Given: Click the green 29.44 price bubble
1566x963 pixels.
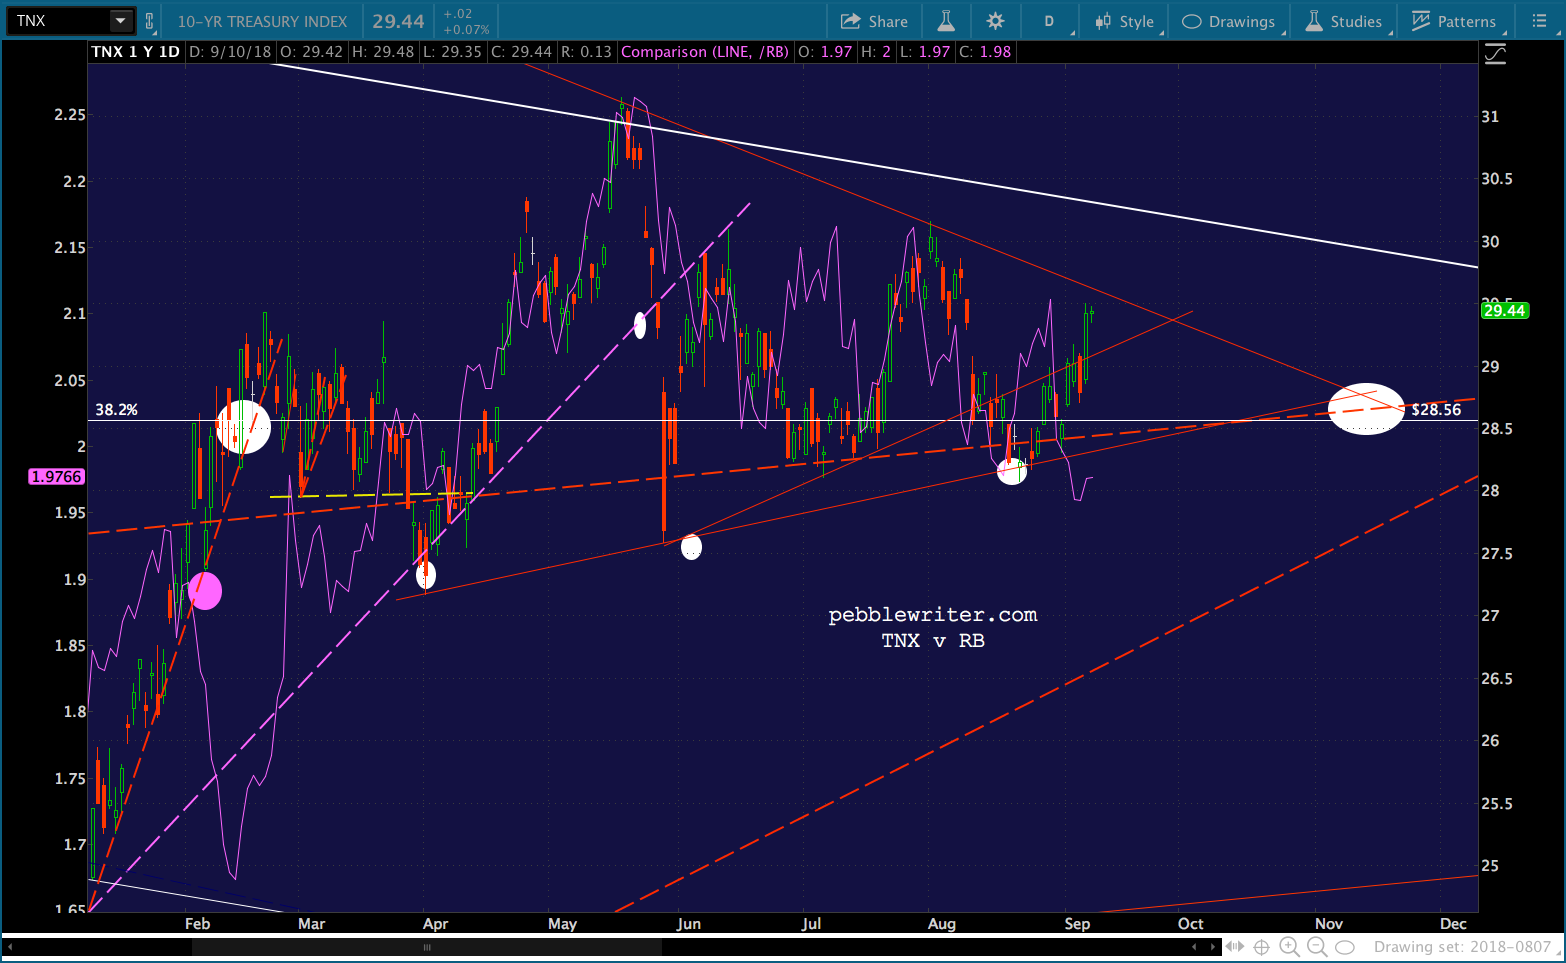Looking at the screenshot, I should [x=1504, y=311].
